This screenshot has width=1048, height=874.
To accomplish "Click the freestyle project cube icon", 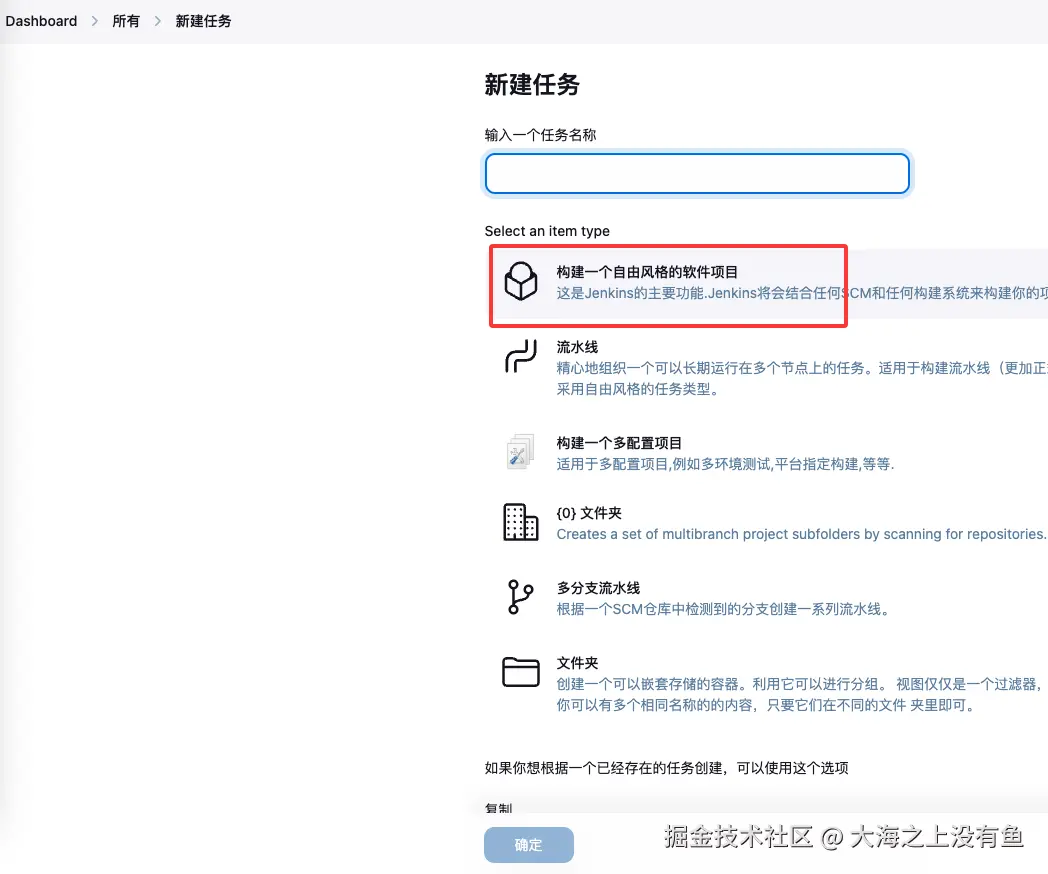I will click(521, 281).
